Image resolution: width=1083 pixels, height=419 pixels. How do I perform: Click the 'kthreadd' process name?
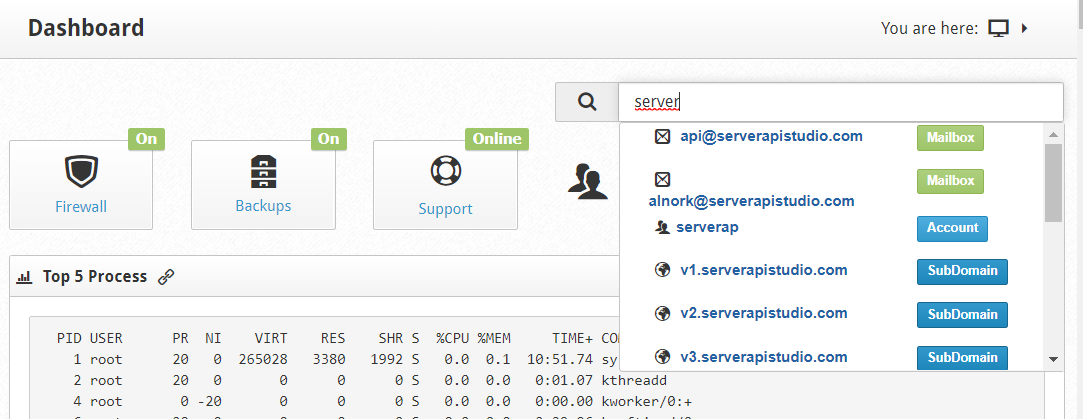tap(635, 380)
